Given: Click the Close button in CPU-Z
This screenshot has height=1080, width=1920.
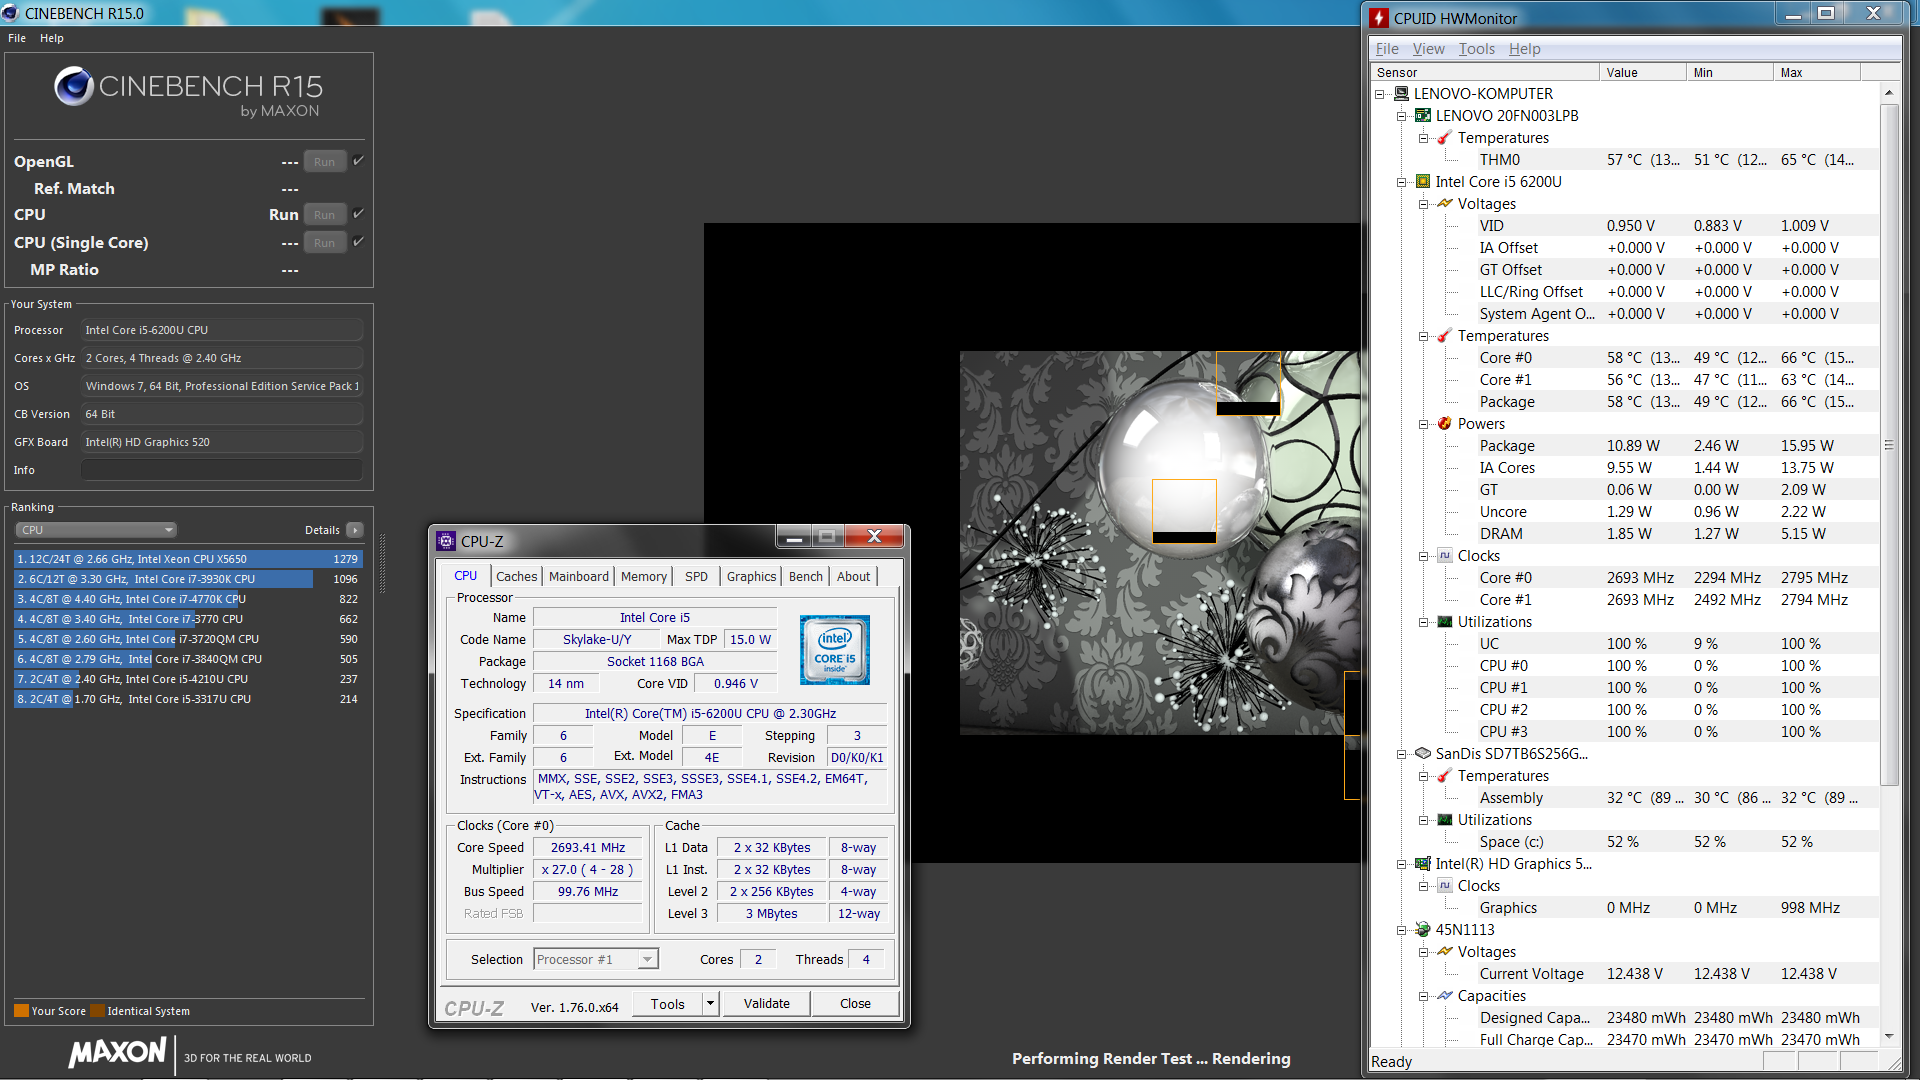Looking at the screenshot, I should click(855, 1003).
